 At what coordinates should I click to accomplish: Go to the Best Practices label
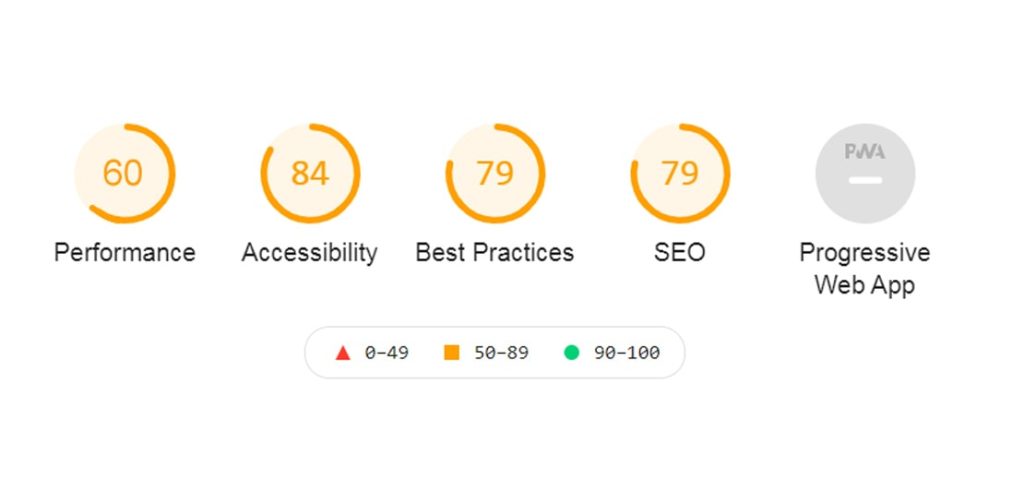(x=495, y=252)
